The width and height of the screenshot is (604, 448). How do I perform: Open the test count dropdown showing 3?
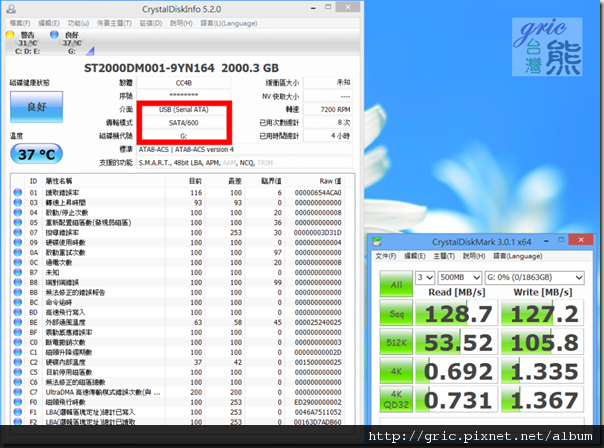[x=425, y=277]
